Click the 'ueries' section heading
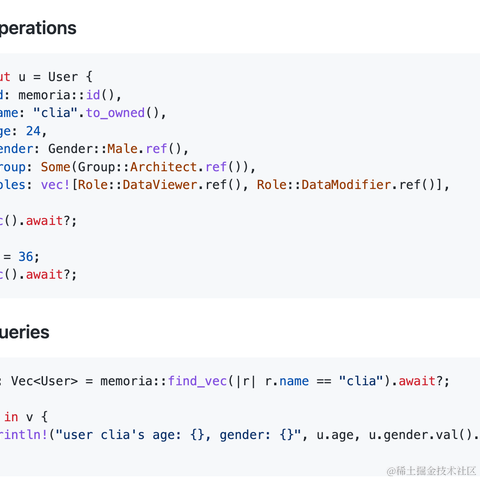Viewport: 480px width, 480px height. point(24,332)
